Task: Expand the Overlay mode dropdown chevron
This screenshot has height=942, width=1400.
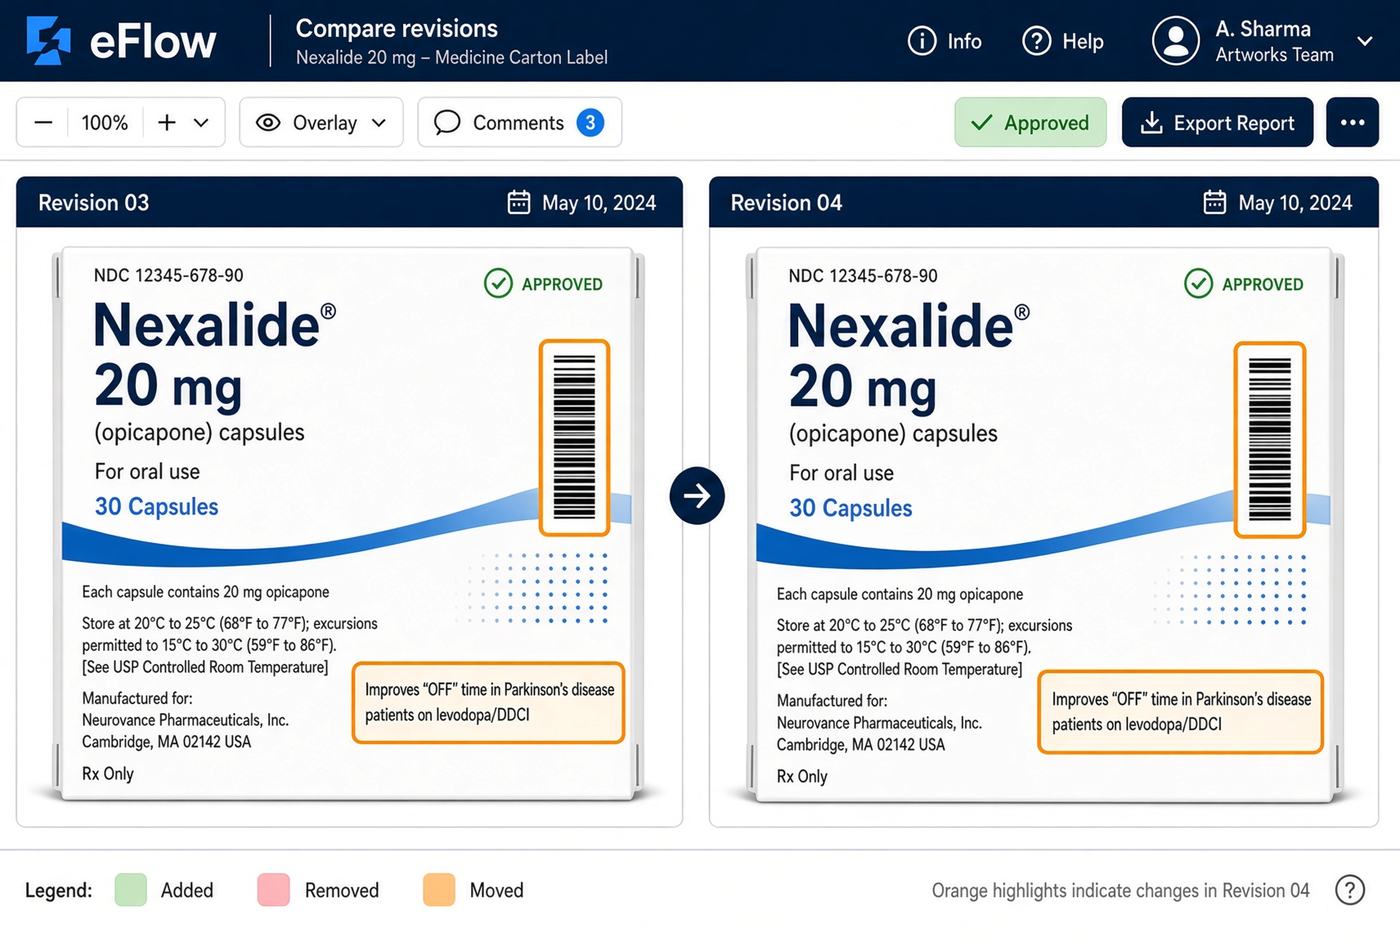Action: [x=379, y=122]
